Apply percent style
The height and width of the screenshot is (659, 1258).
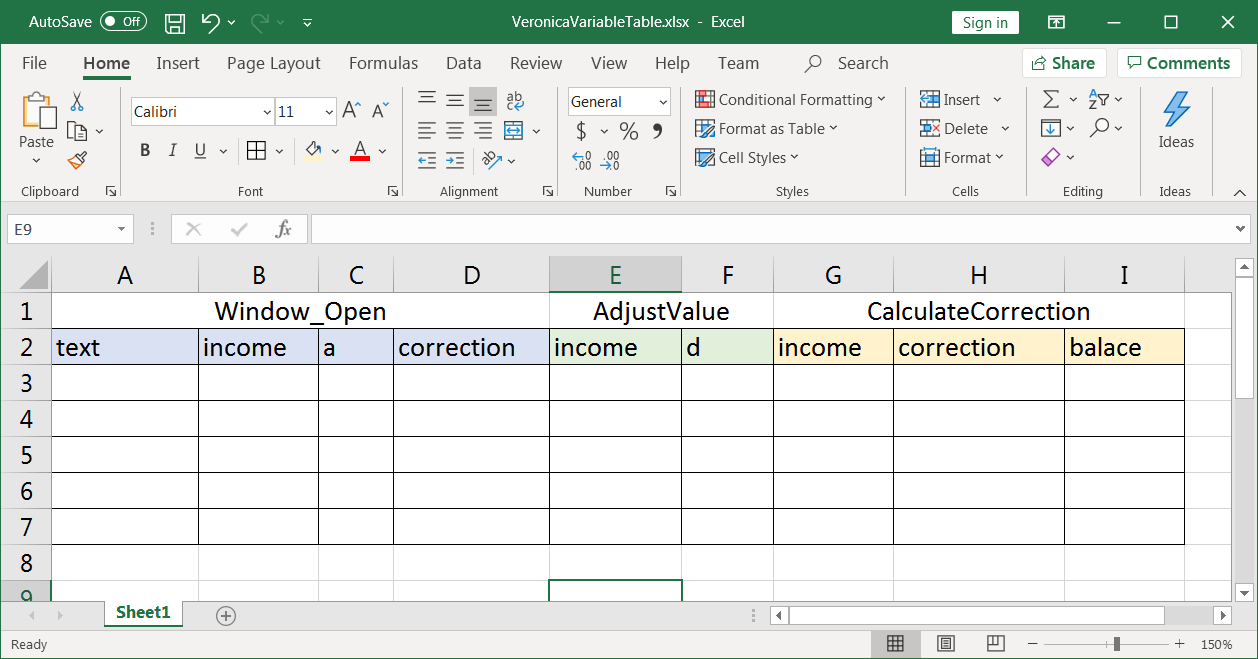click(629, 131)
